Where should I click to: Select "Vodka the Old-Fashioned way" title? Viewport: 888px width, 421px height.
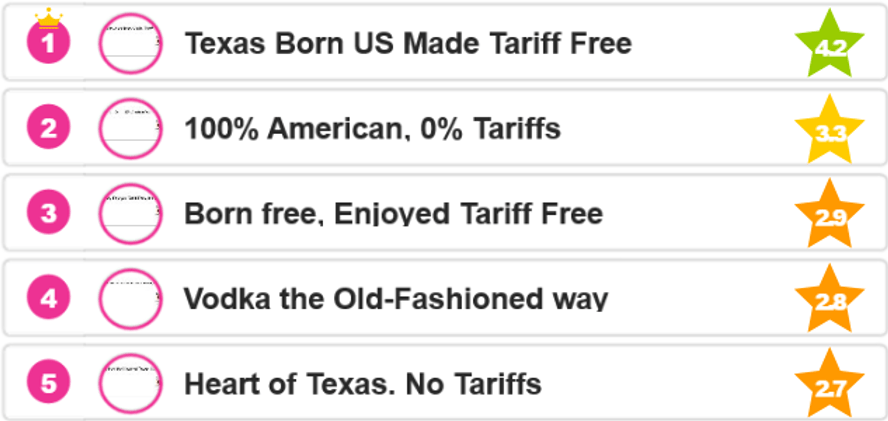(x=396, y=299)
